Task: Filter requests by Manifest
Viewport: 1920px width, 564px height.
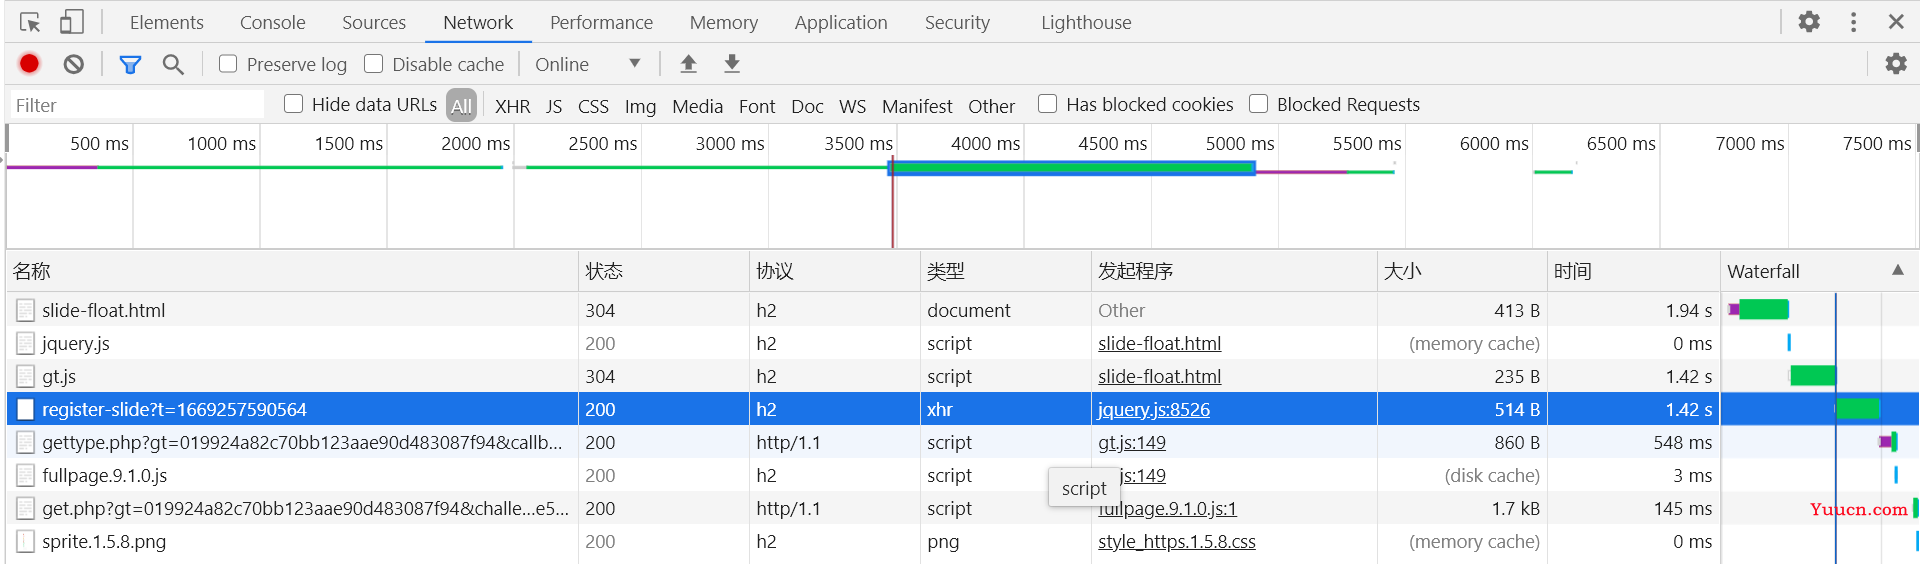Action: tap(917, 105)
